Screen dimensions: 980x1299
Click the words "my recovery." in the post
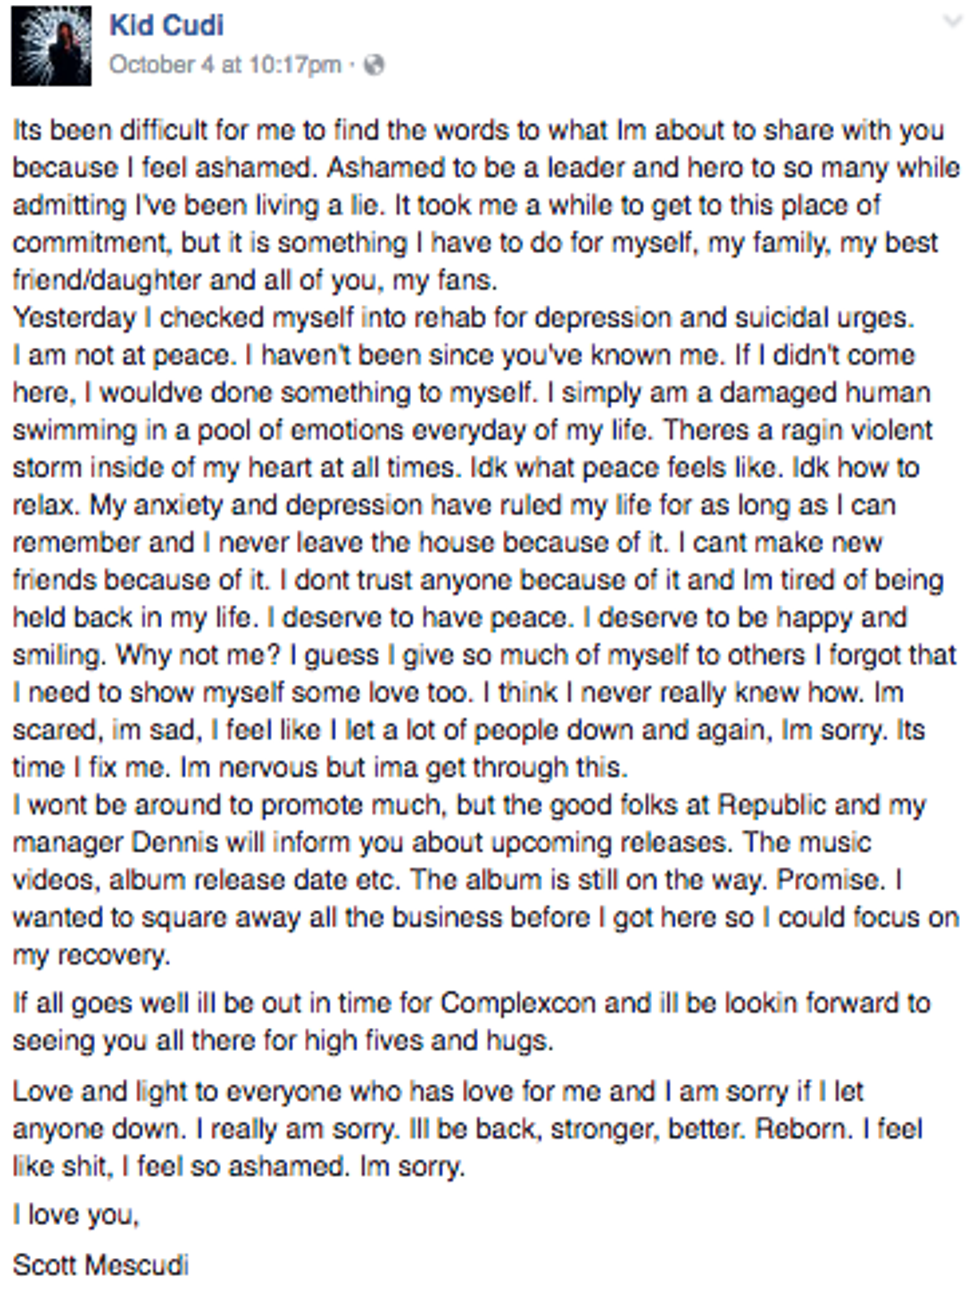click(x=91, y=955)
